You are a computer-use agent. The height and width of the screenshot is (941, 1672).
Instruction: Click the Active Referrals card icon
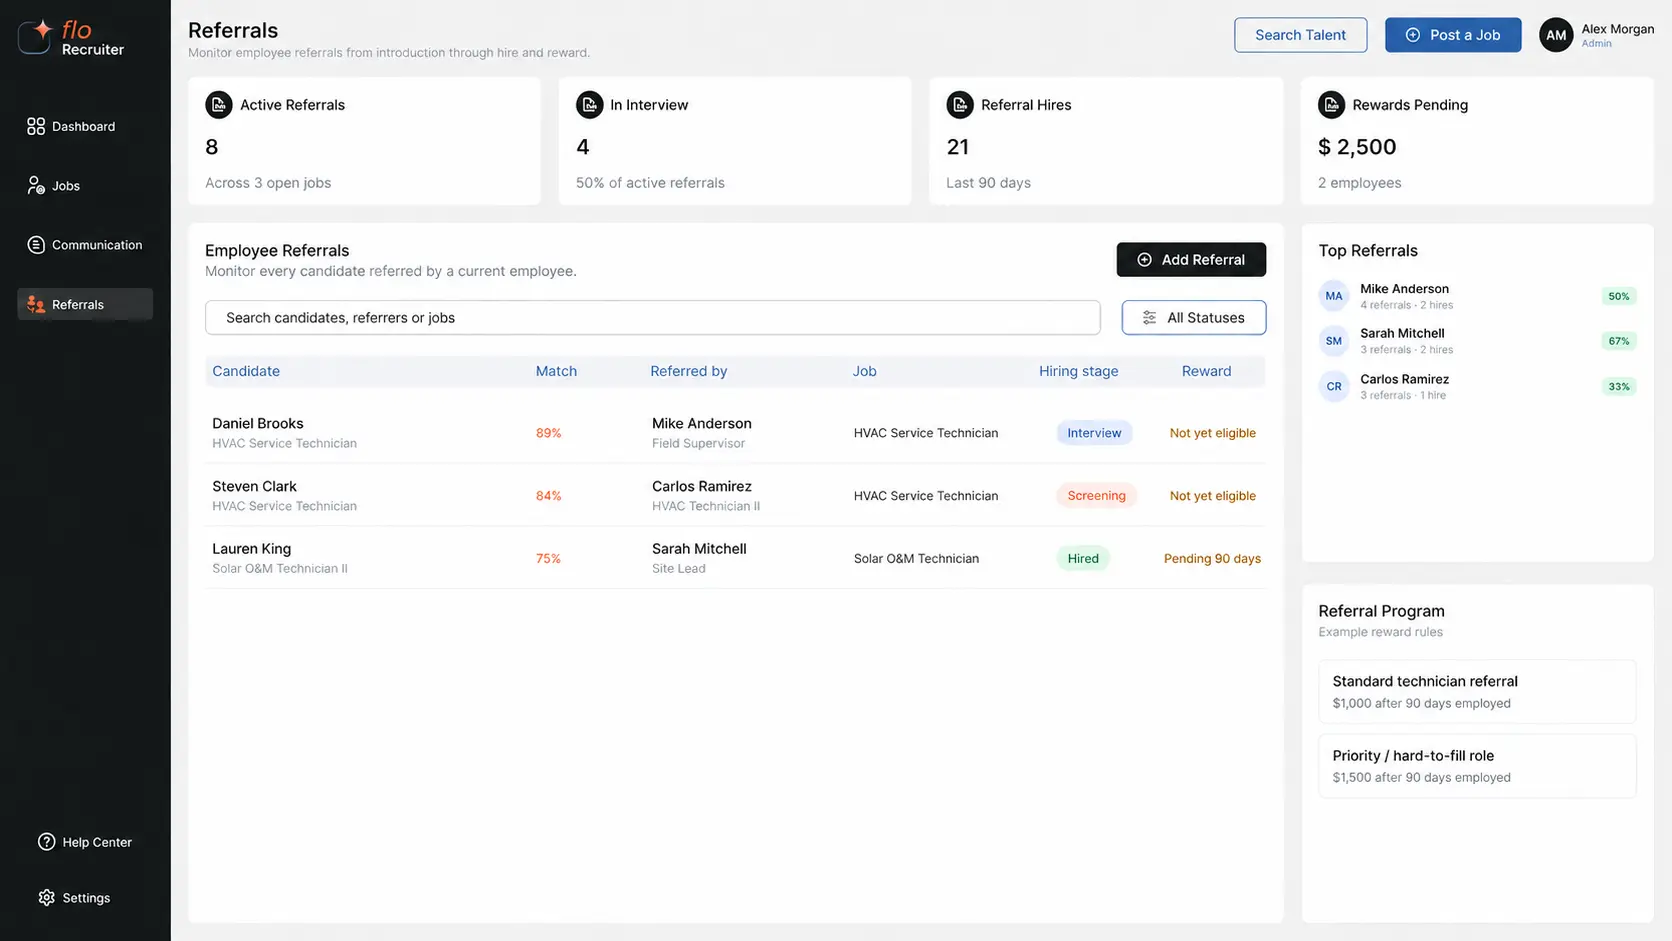[x=218, y=104]
